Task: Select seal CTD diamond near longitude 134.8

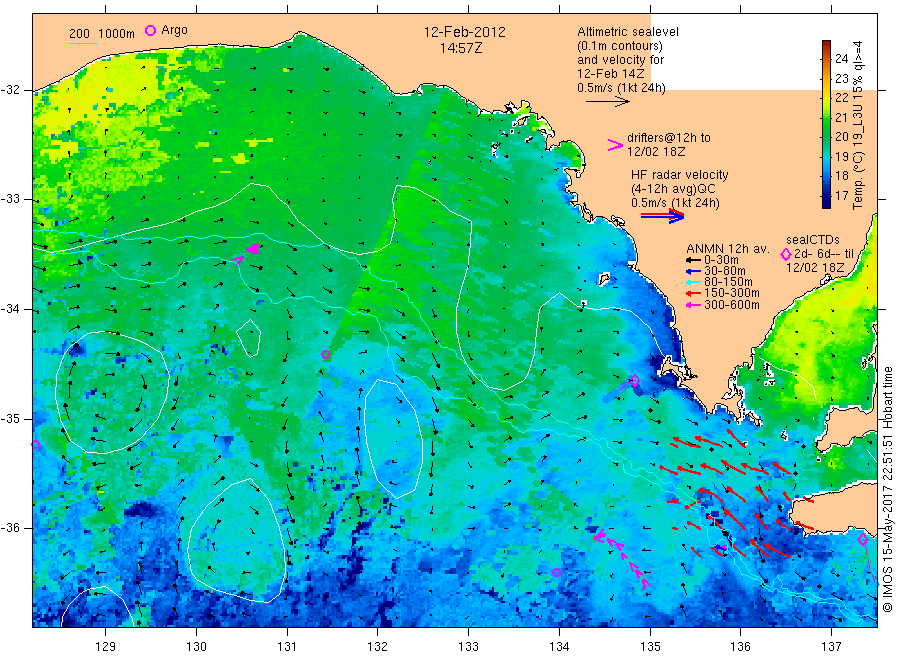Action: click(x=635, y=380)
